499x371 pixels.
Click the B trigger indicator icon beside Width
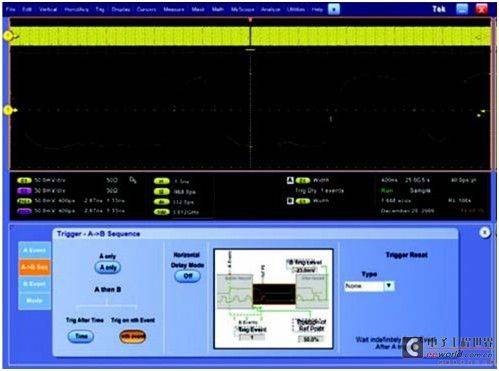pyautogui.click(x=290, y=201)
